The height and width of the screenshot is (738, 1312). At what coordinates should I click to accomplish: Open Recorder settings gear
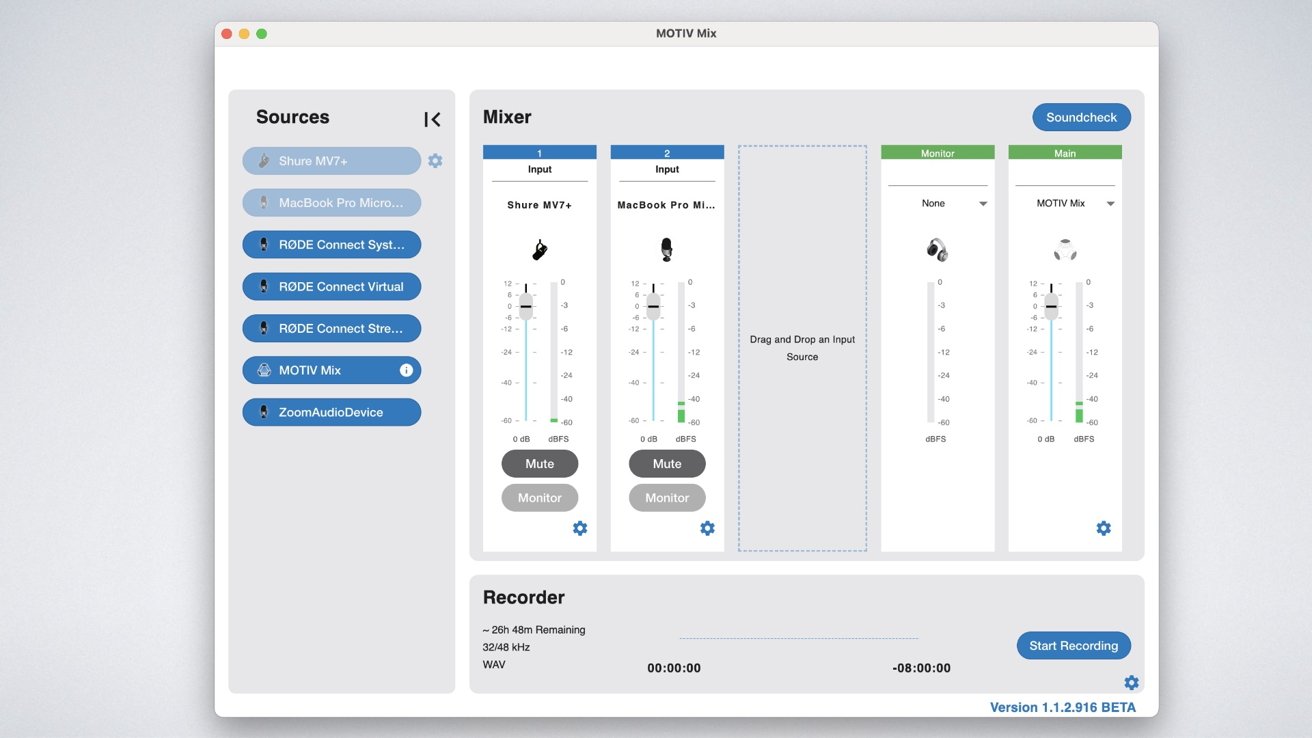[x=1131, y=682]
